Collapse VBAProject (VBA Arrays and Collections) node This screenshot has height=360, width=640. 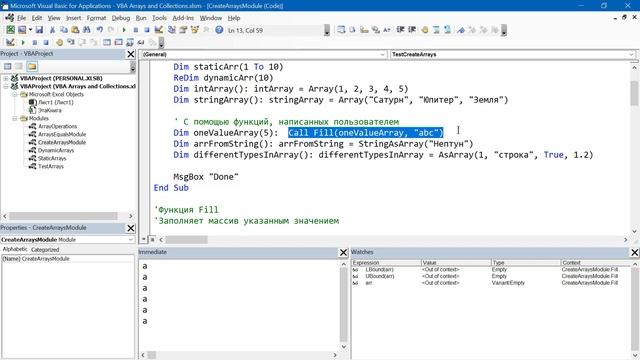coord(6,86)
